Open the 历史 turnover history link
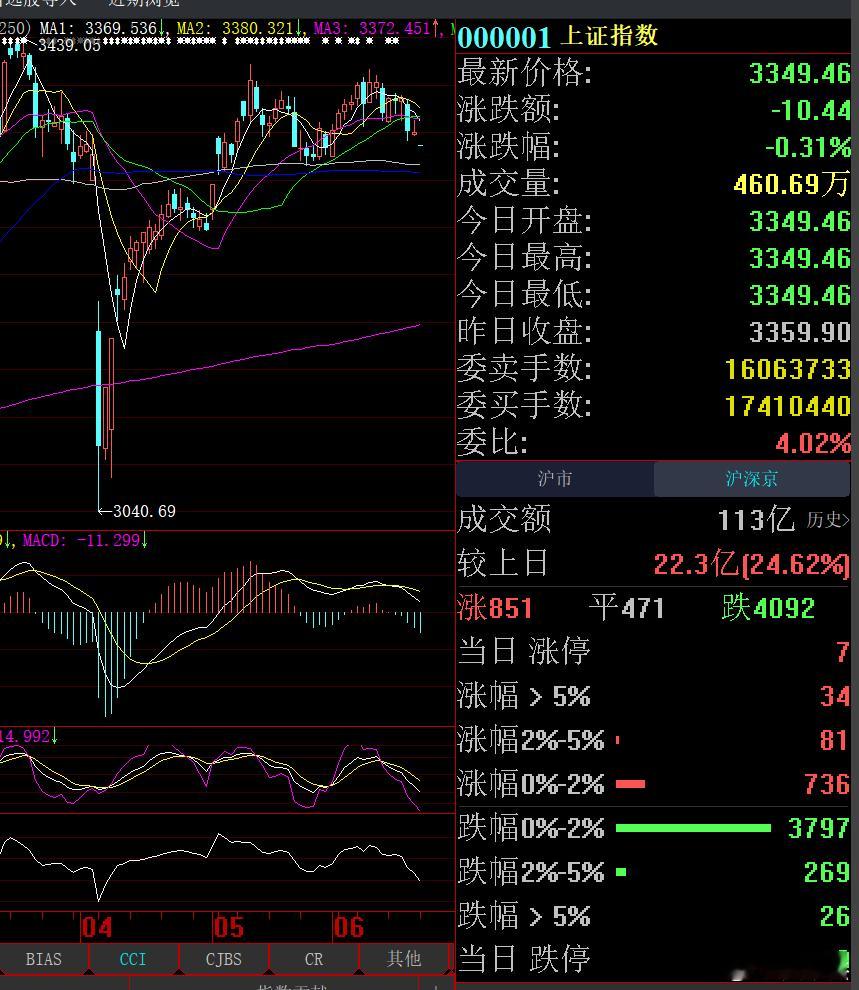Image resolution: width=859 pixels, height=990 pixels. click(x=828, y=520)
